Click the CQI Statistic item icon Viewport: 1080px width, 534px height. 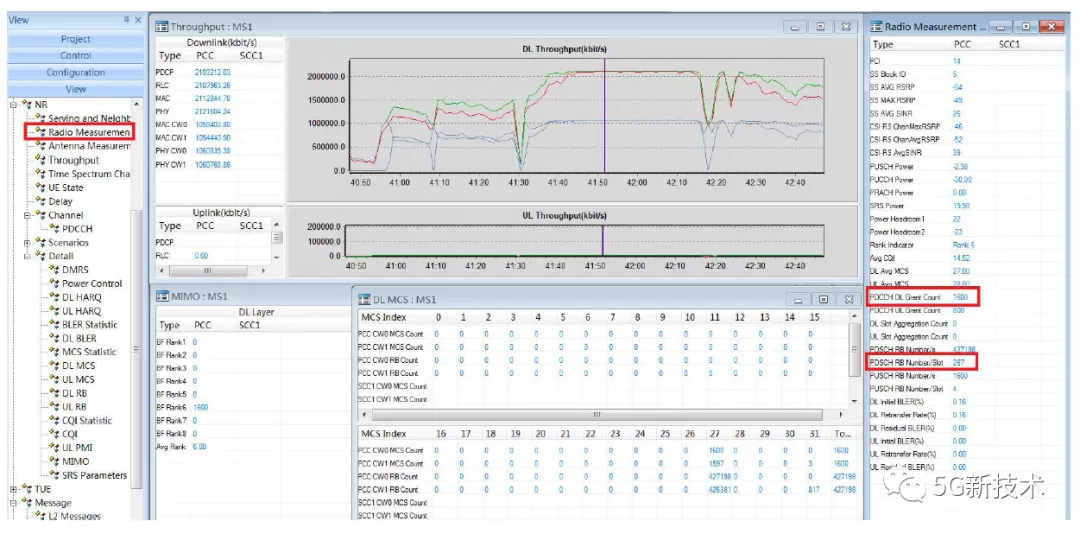(54, 420)
